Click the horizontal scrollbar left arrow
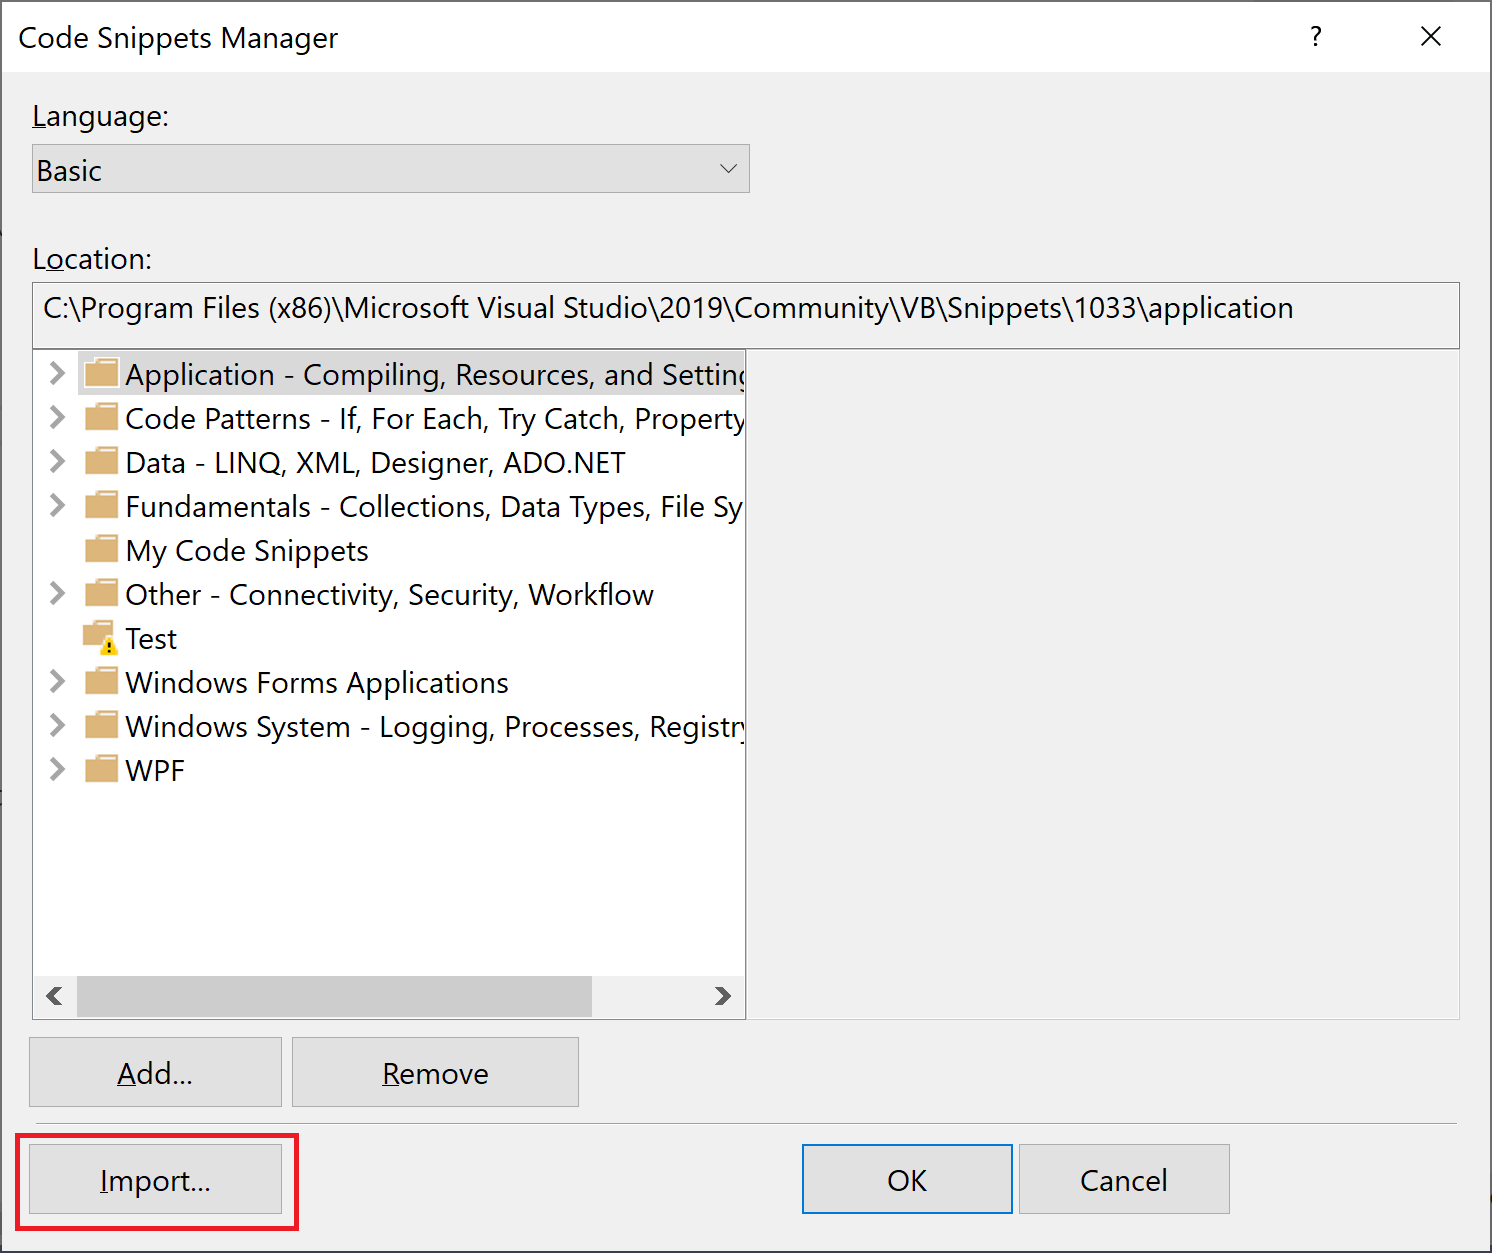The width and height of the screenshot is (1492, 1253). [x=55, y=996]
